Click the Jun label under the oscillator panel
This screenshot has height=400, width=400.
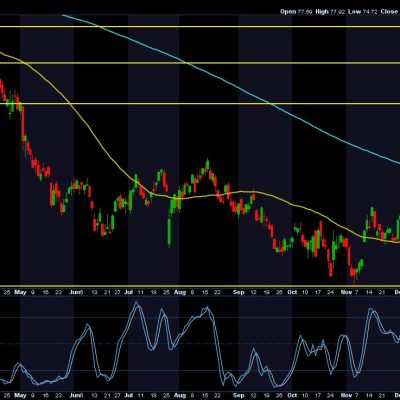tap(76, 395)
